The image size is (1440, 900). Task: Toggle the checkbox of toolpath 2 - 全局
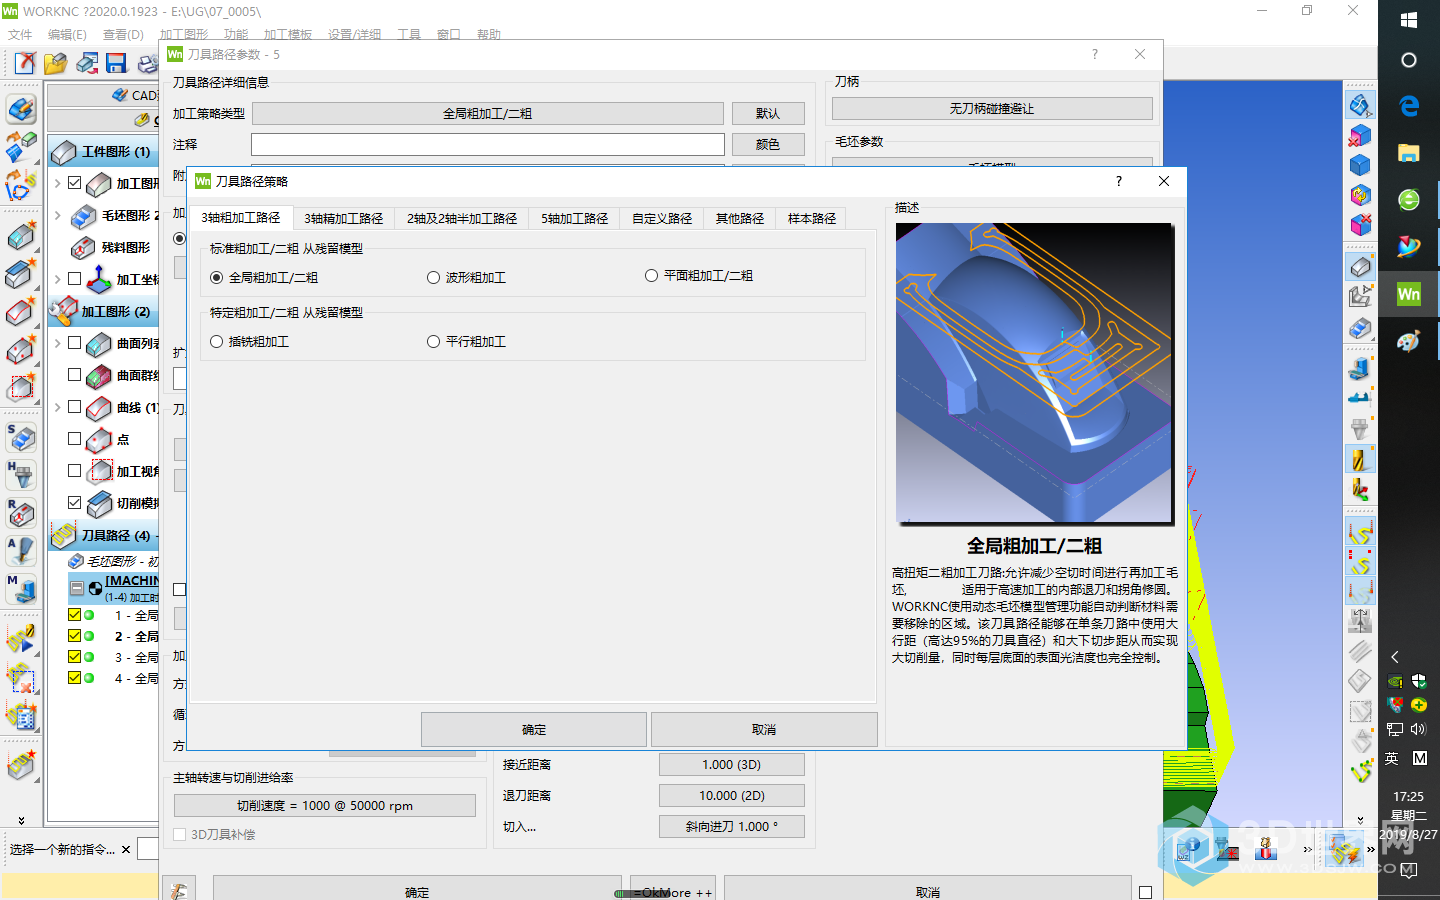click(x=75, y=636)
